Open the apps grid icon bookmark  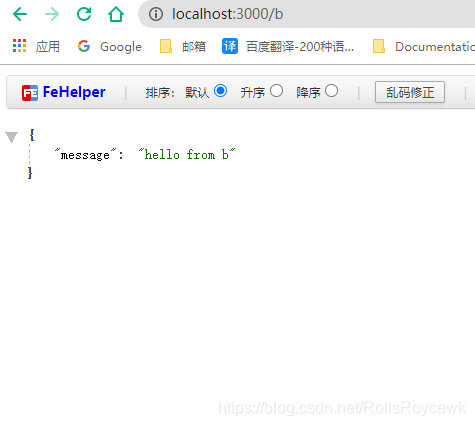(19, 46)
